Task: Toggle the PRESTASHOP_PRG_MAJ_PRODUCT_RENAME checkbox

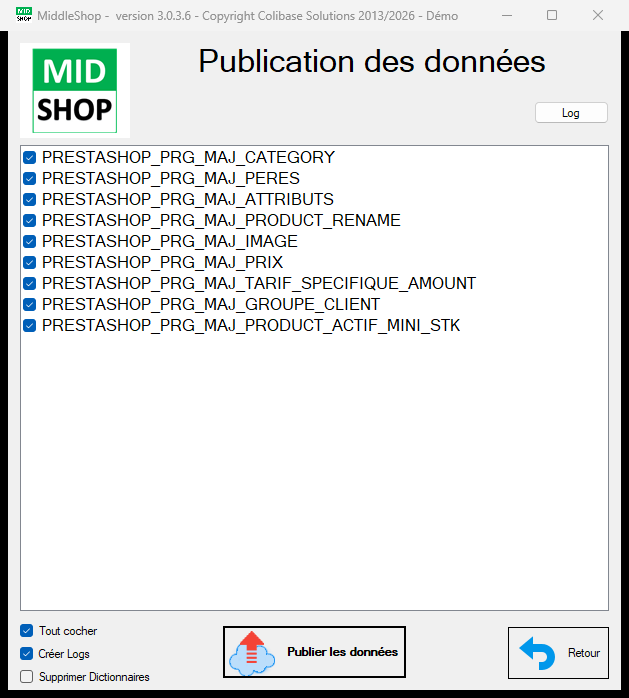Action: (30, 220)
